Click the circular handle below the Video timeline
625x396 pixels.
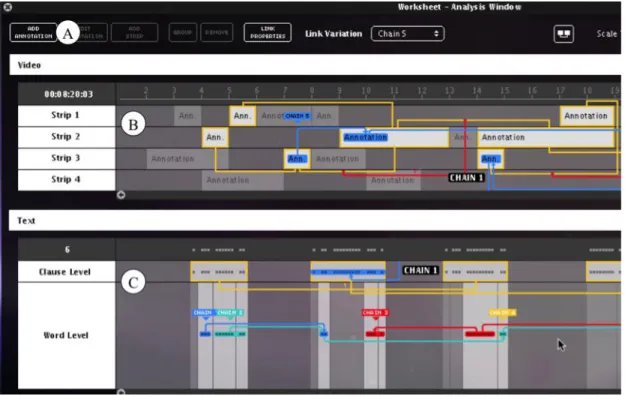pyautogui.click(x=121, y=195)
